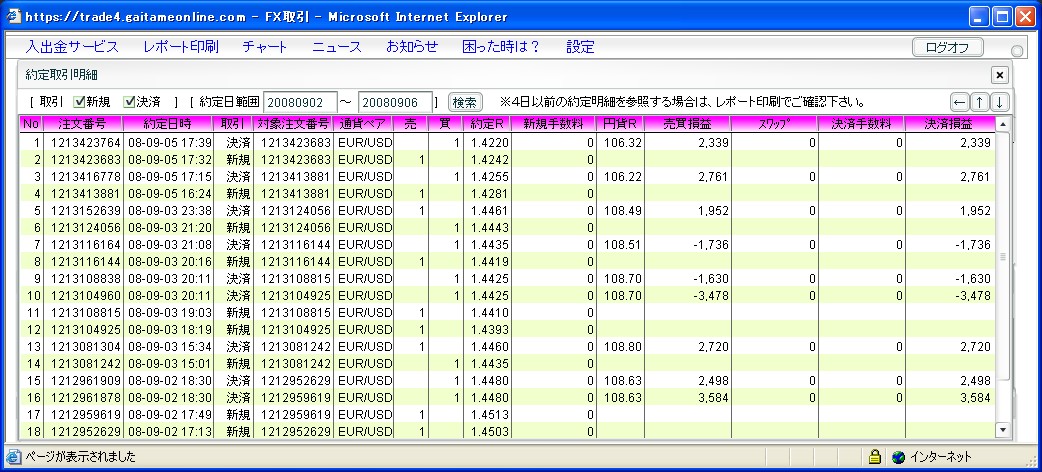
Task: Click 取引 column header
Action: click(x=233, y=124)
